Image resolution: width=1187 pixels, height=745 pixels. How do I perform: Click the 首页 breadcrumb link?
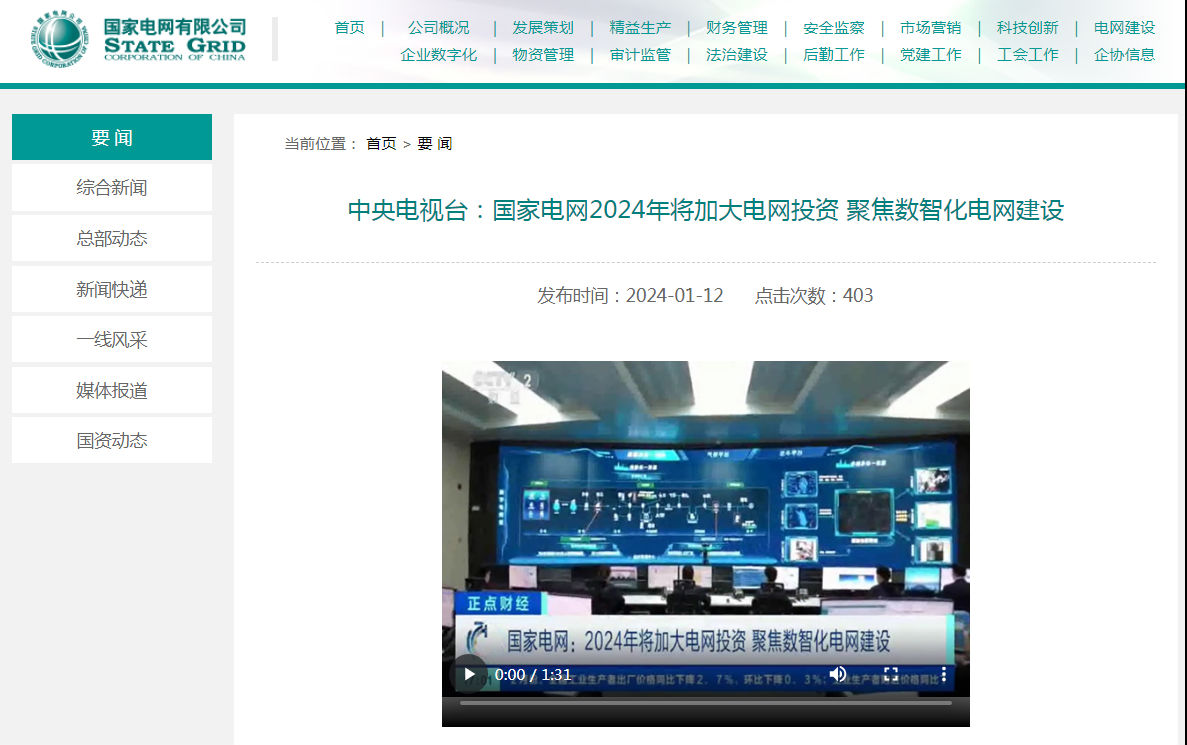[x=381, y=144]
